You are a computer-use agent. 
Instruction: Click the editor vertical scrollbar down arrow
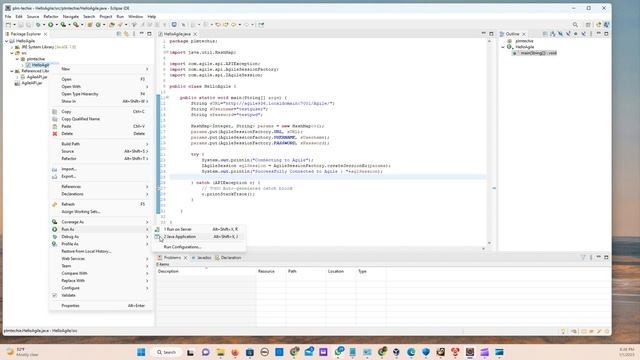click(489, 243)
